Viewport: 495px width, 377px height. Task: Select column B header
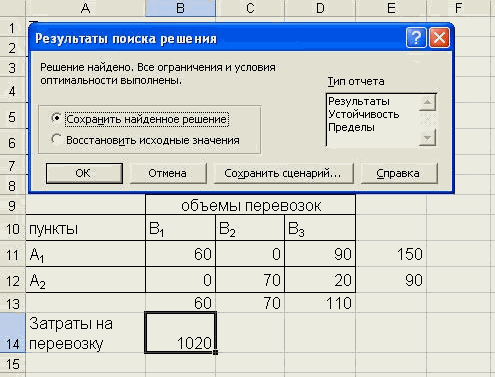click(x=180, y=8)
